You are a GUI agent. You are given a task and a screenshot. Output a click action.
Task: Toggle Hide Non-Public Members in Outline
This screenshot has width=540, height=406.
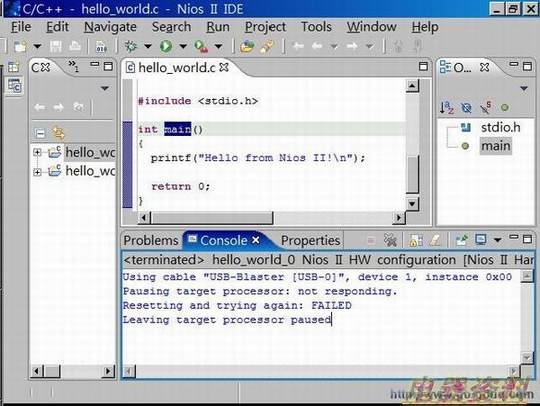tap(505, 108)
